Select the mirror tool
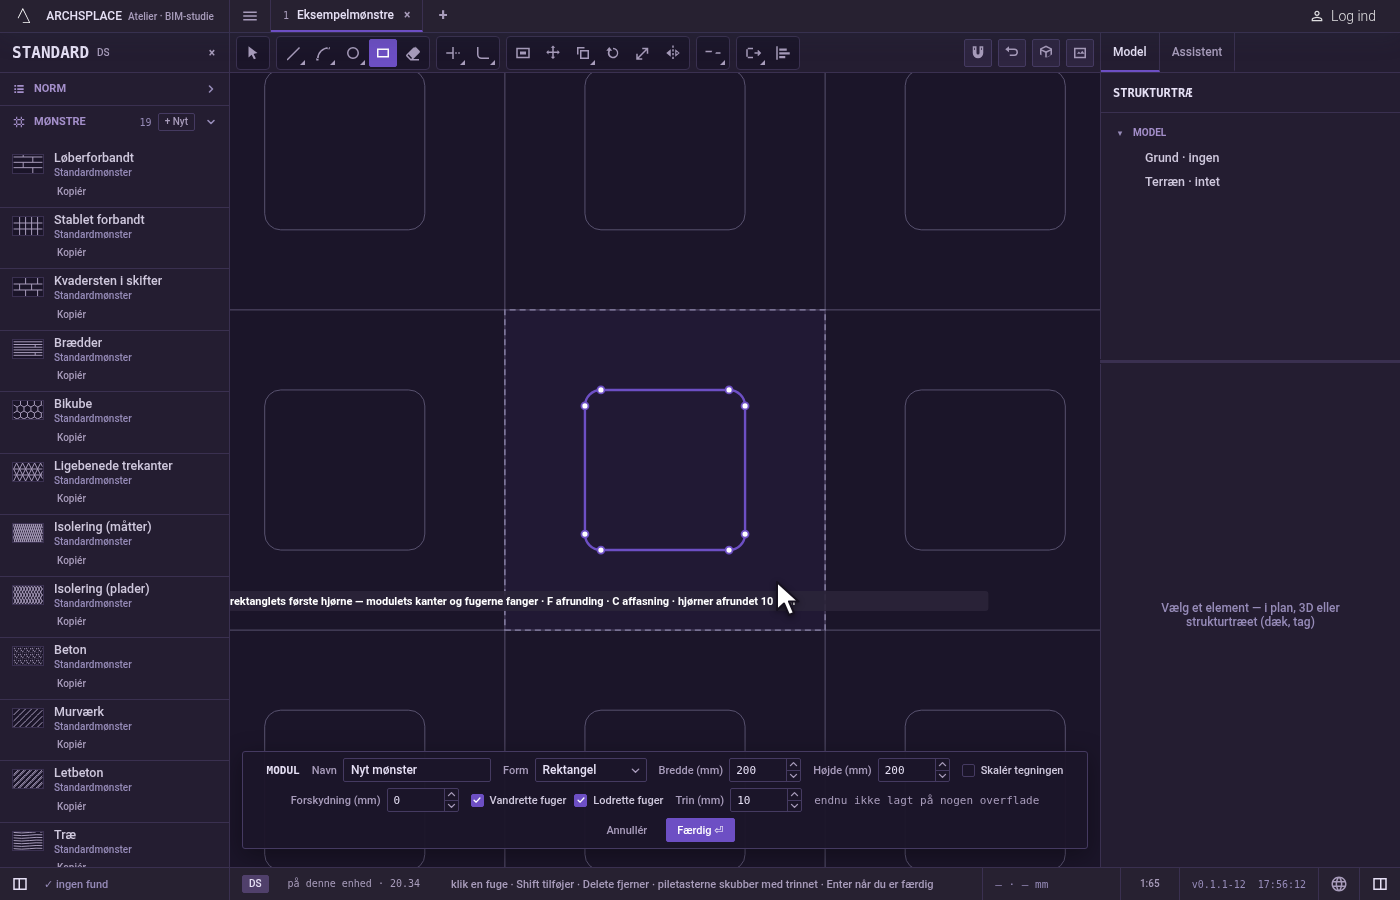Image resolution: width=1400 pixels, height=900 pixels. [x=673, y=53]
